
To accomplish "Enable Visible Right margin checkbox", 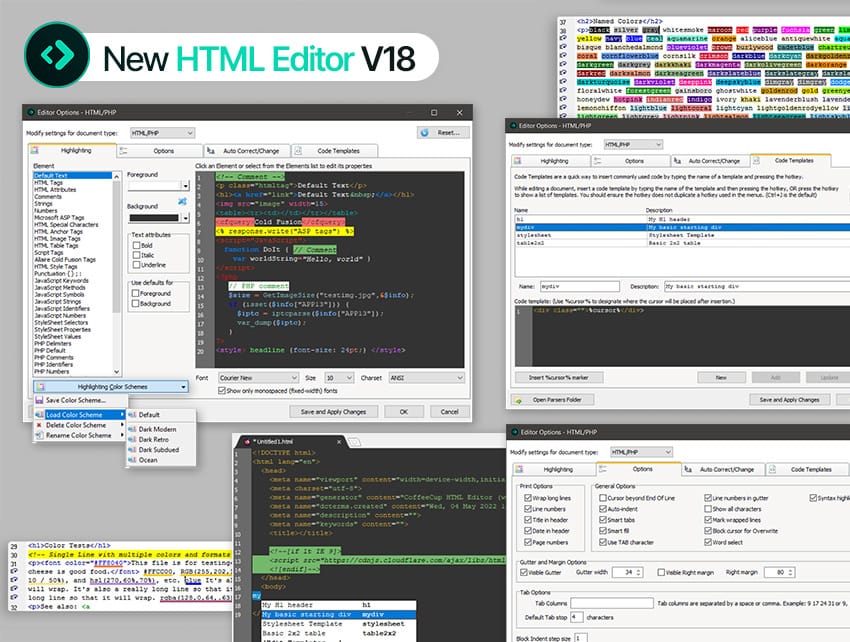I will 661,572.
